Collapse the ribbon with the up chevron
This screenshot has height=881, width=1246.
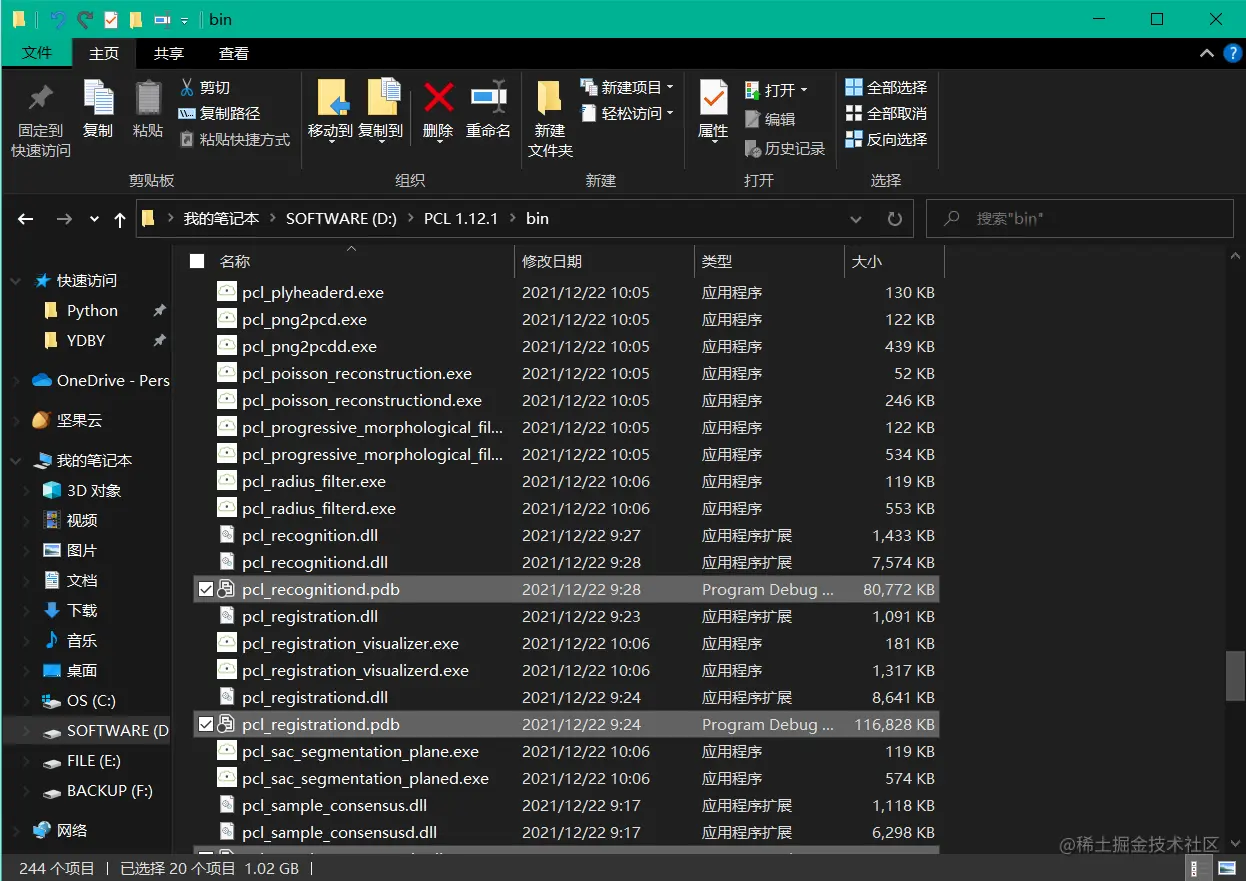pos(1205,54)
